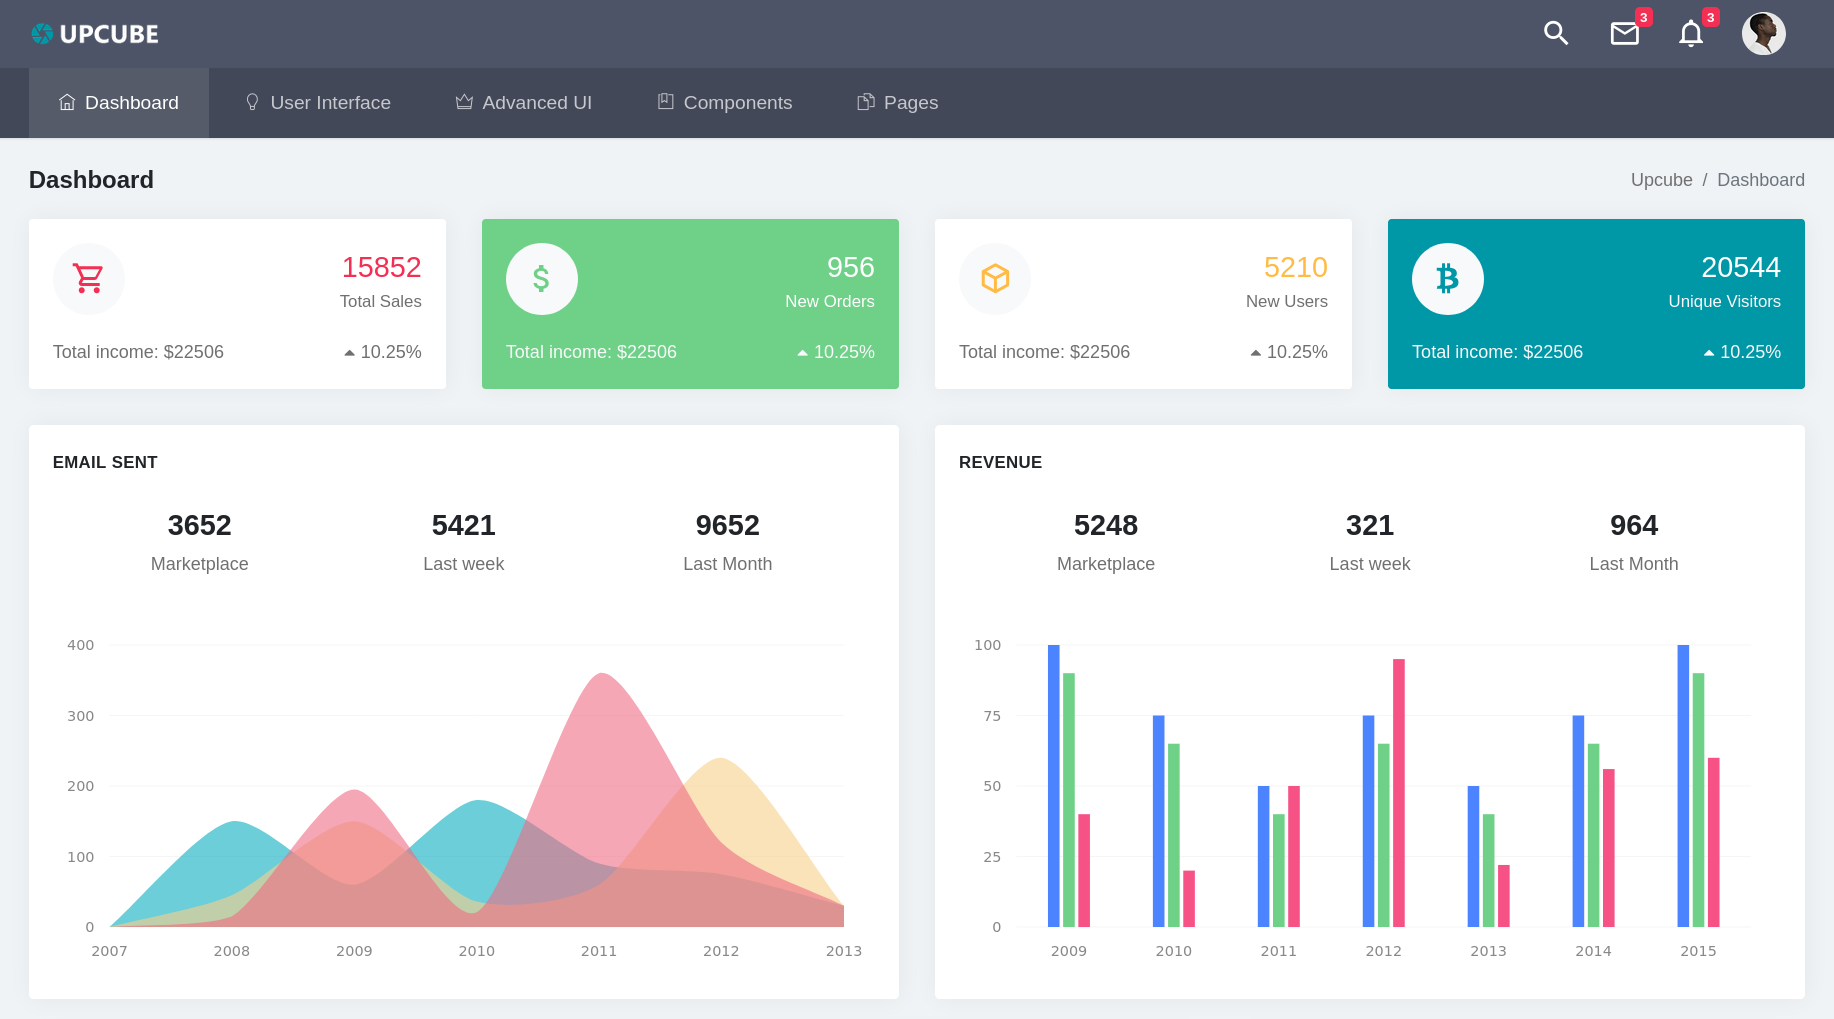The image size is (1834, 1019).
Task: Open the Components menu
Action: coord(725,103)
